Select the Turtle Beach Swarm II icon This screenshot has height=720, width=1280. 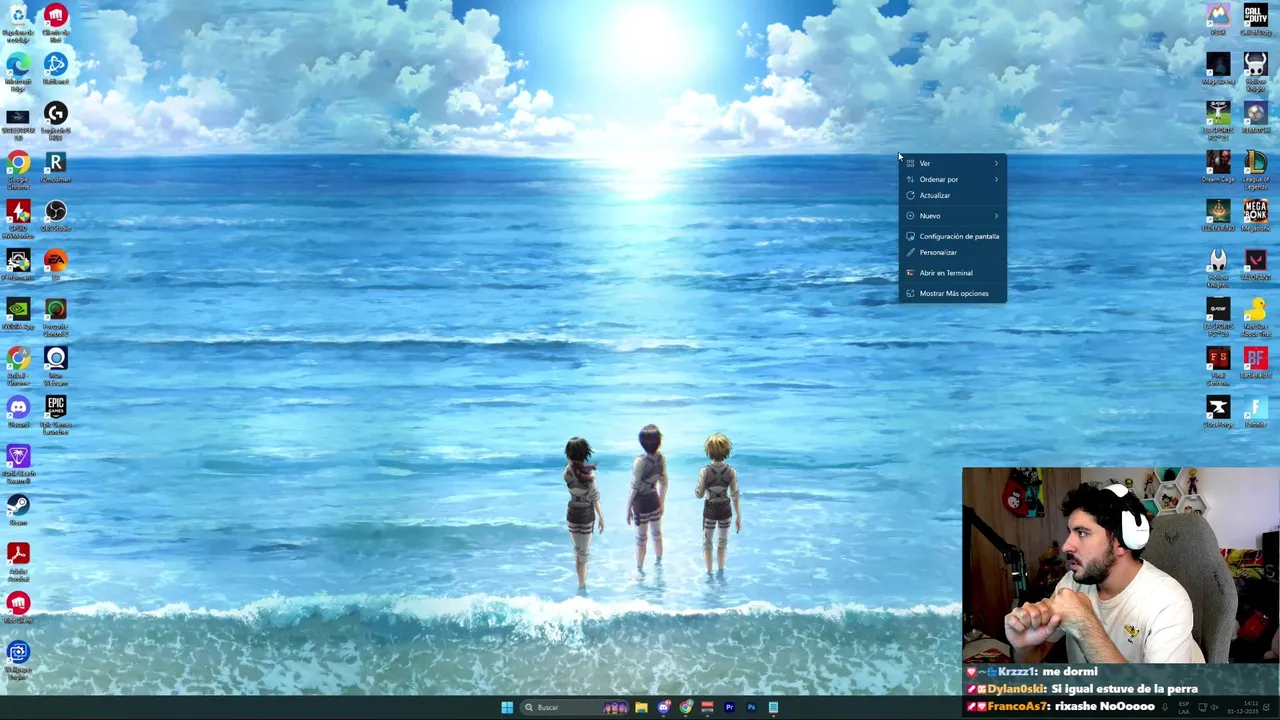click(x=18, y=462)
